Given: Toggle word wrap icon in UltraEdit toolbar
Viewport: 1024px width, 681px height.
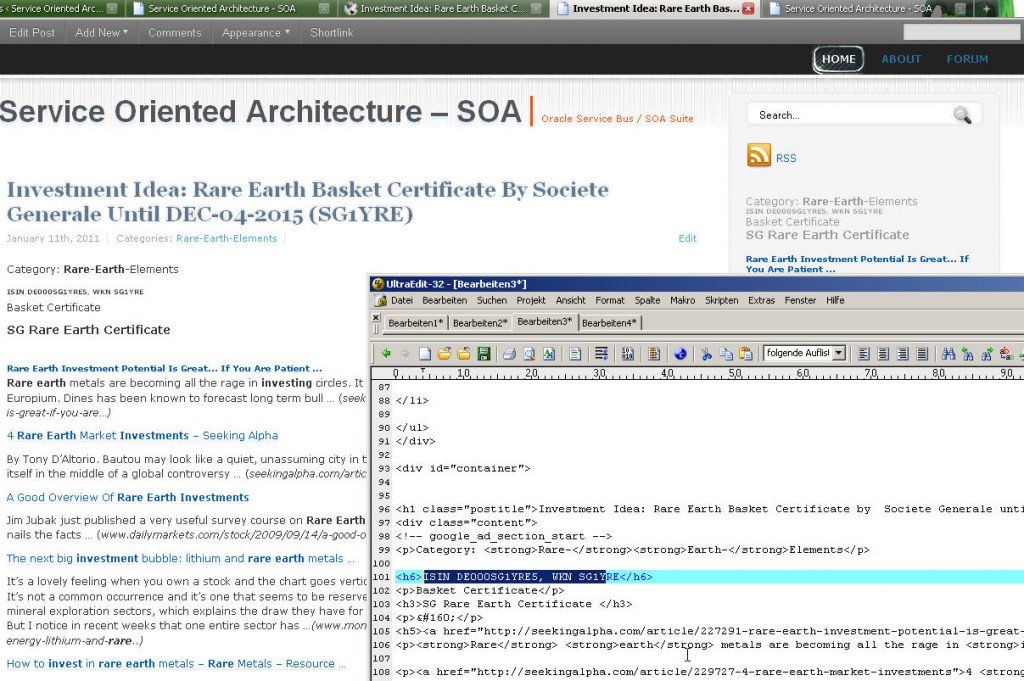Looking at the screenshot, I should click(x=601, y=353).
